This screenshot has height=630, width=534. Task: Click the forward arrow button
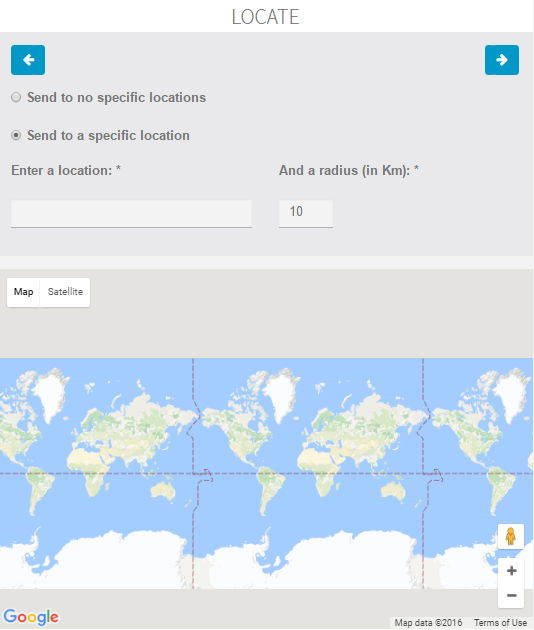(501, 60)
